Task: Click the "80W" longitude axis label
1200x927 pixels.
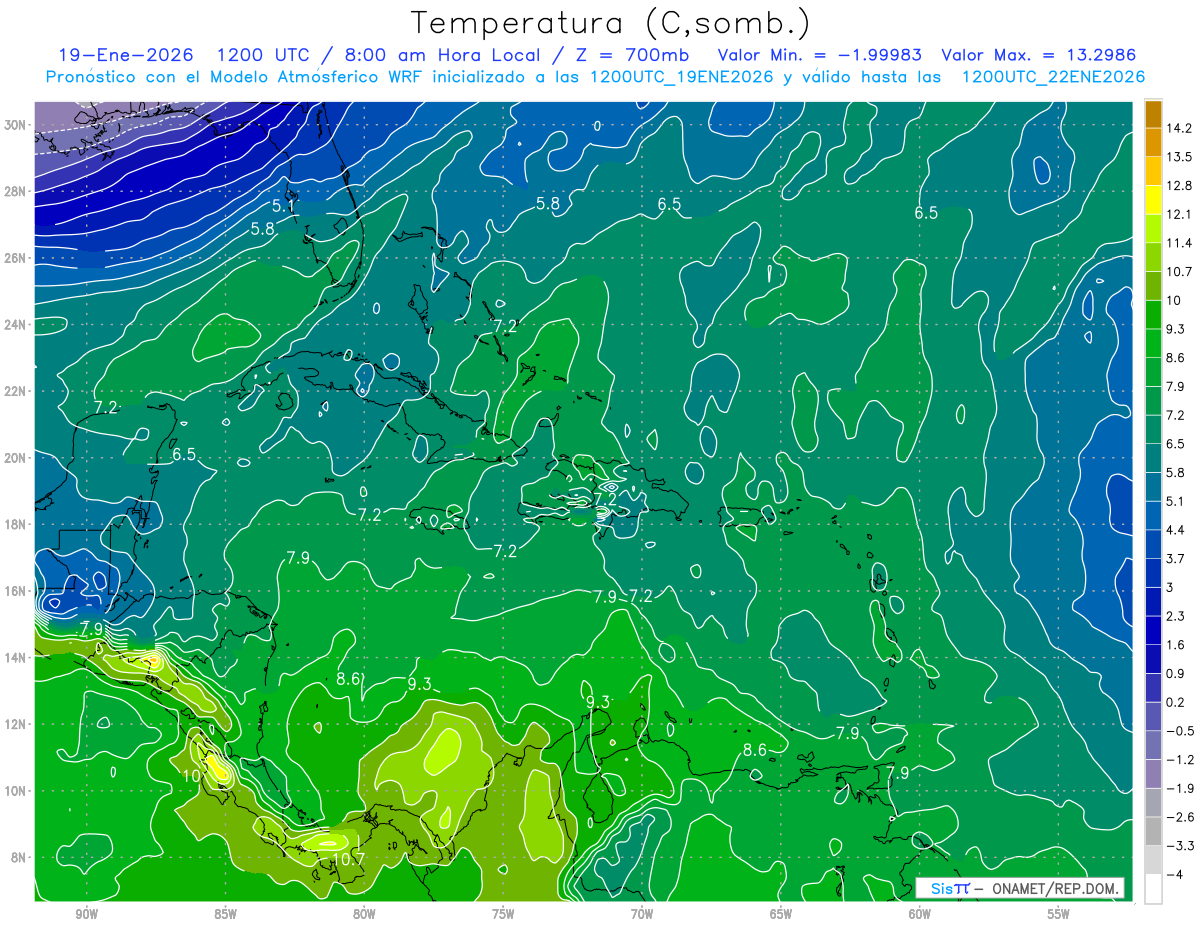Action: [364, 914]
